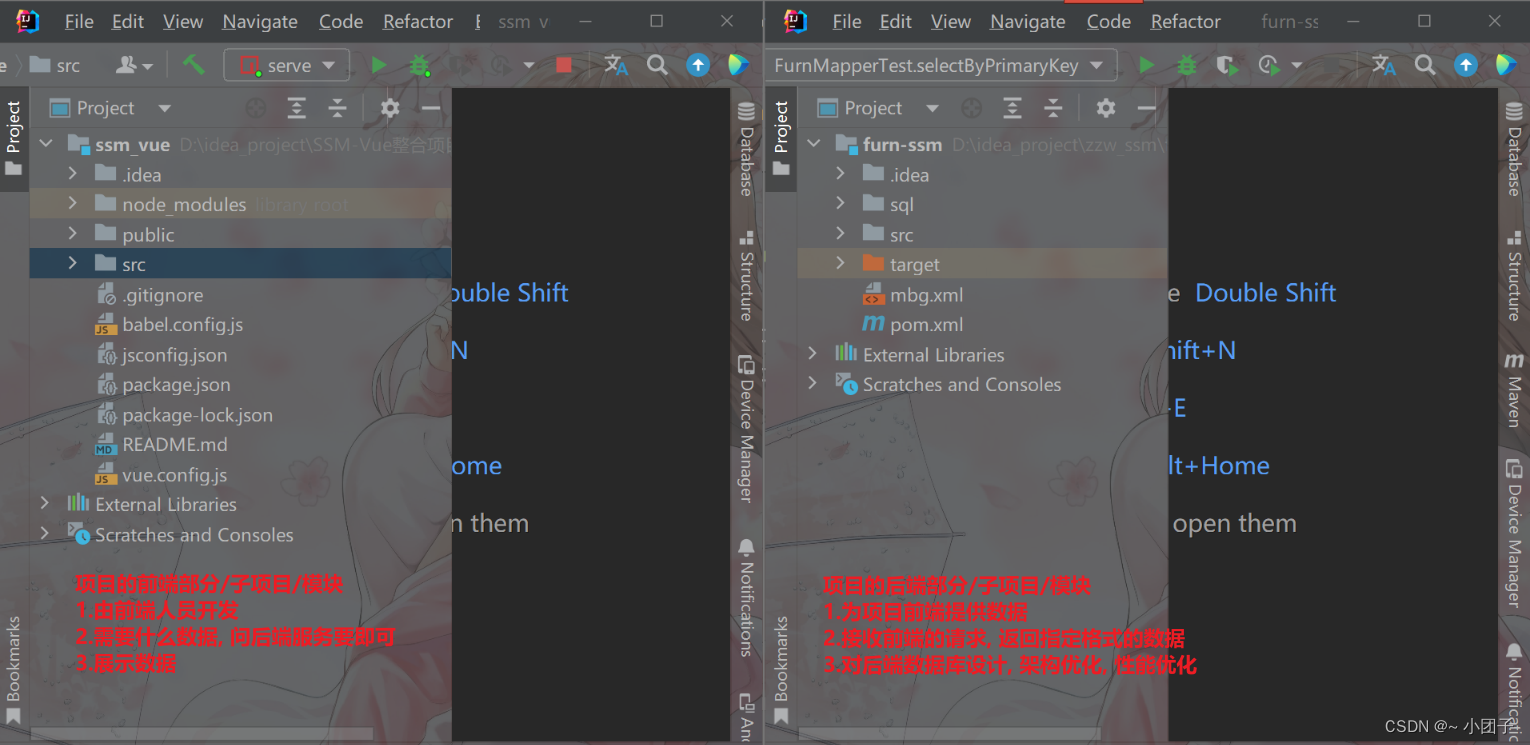Image resolution: width=1530 pixels, height=745 pixels.
Task: Select pom.xml in furn-ssm tree
Action: 926,324
